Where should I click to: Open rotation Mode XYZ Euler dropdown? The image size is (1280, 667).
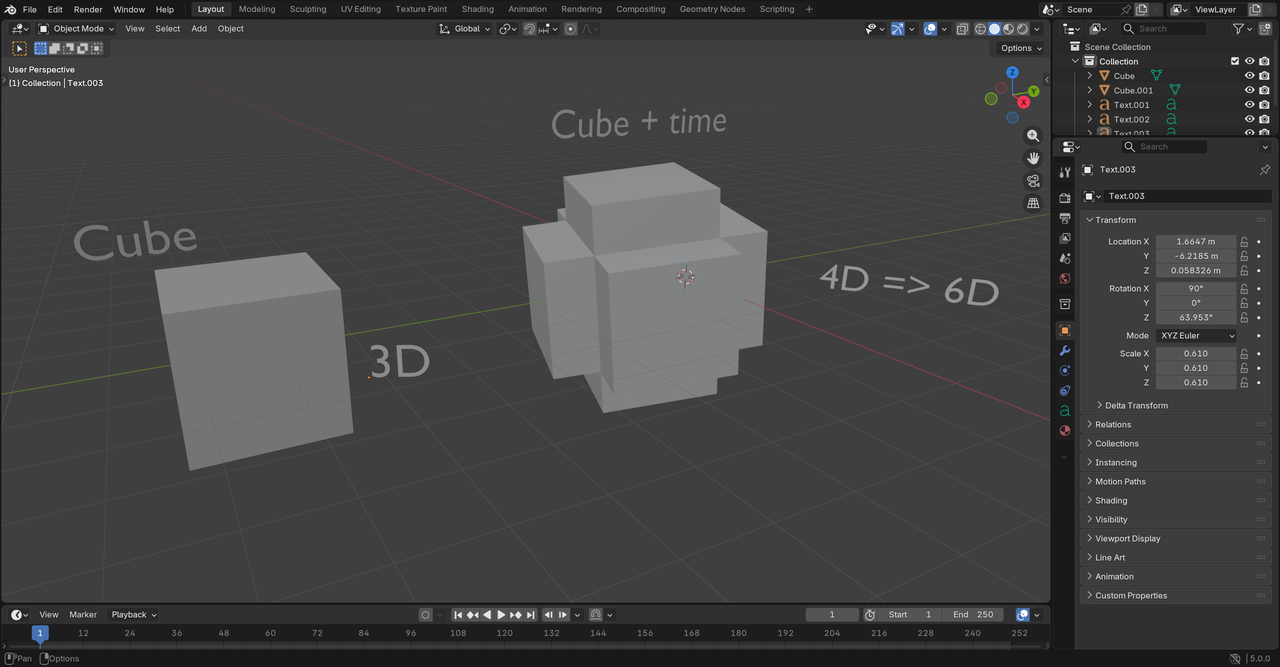(1196, 336)
